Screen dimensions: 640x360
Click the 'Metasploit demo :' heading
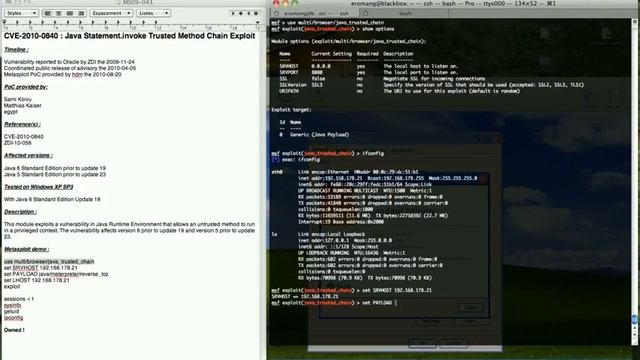click(27, 249)
